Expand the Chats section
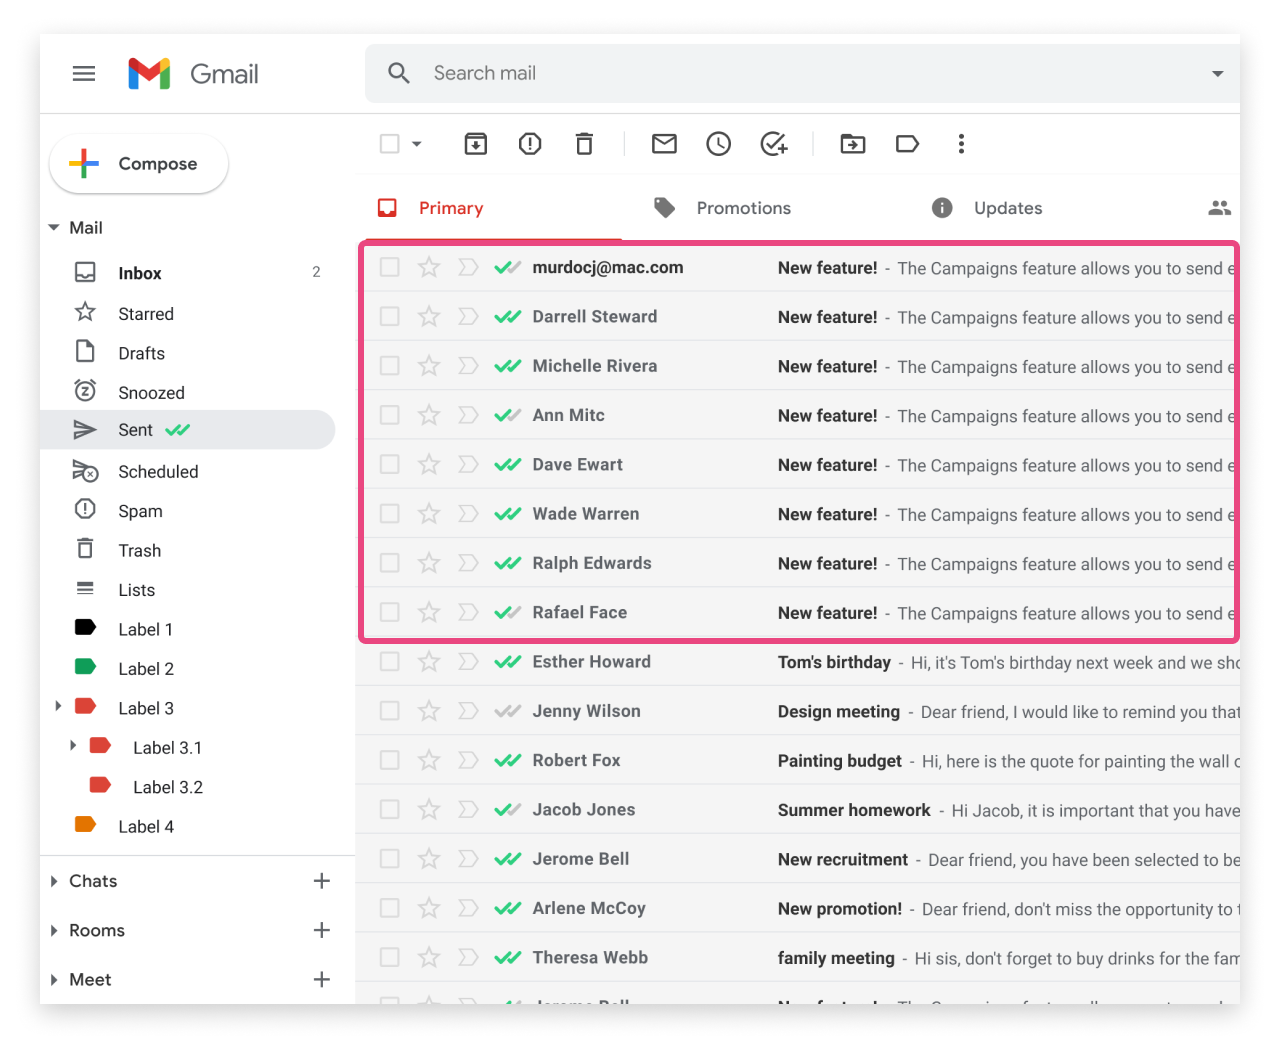The width and height of the screenshot is (1280, 1046). 54,881
